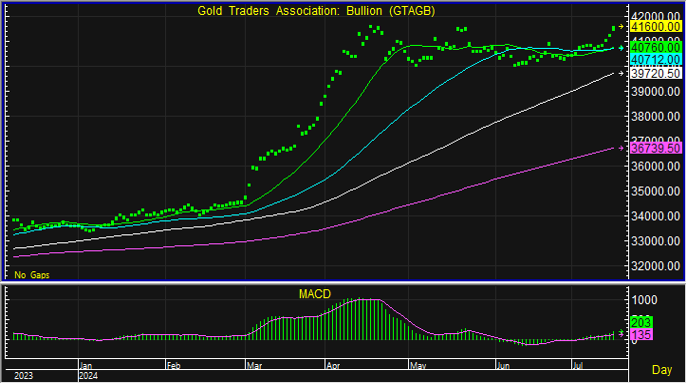Select the cyan 40712.00 moving average label
This screenshot has width=687, height=384.
[x=655, y=59]
